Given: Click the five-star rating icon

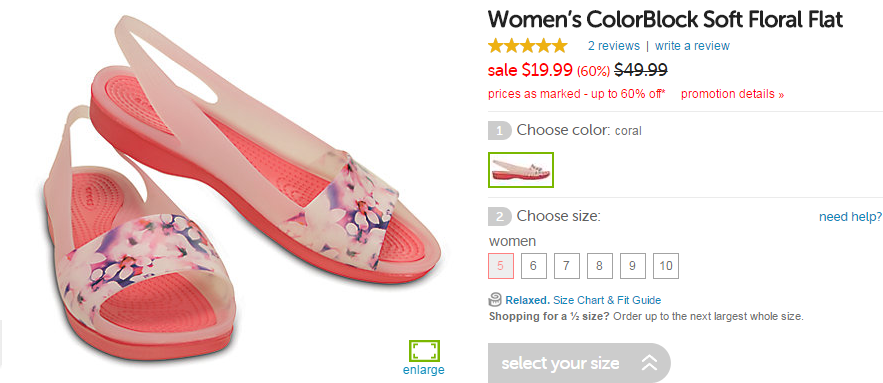Looking at the screenshot, I should [x=528, y=46].
